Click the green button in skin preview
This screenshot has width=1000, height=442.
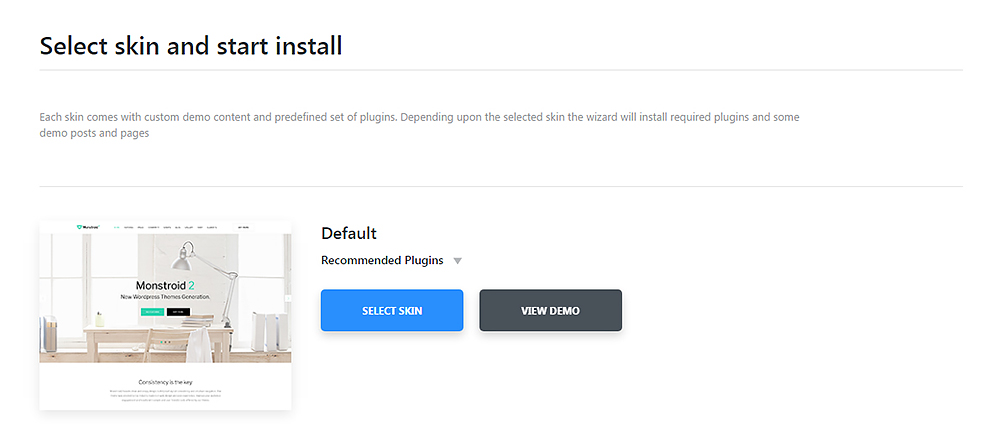(152, 312)
